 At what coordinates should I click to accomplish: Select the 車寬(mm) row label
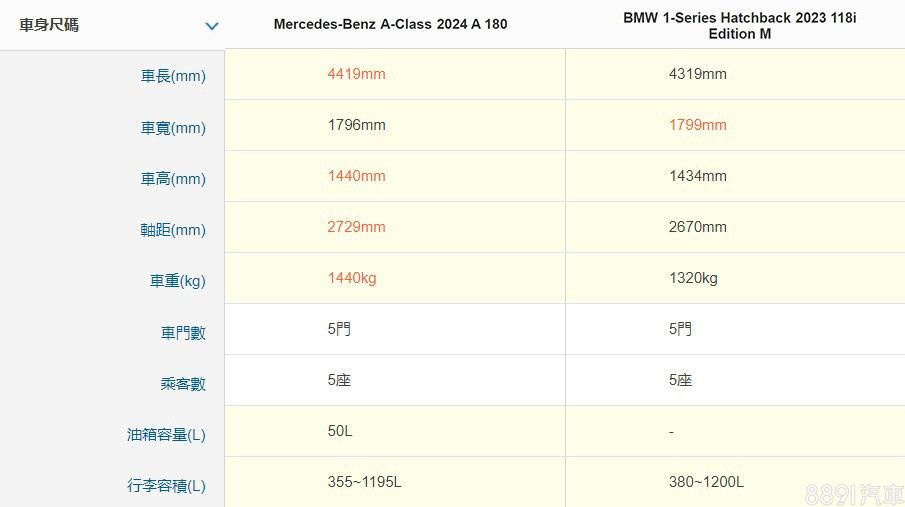(x=173, y=127)
